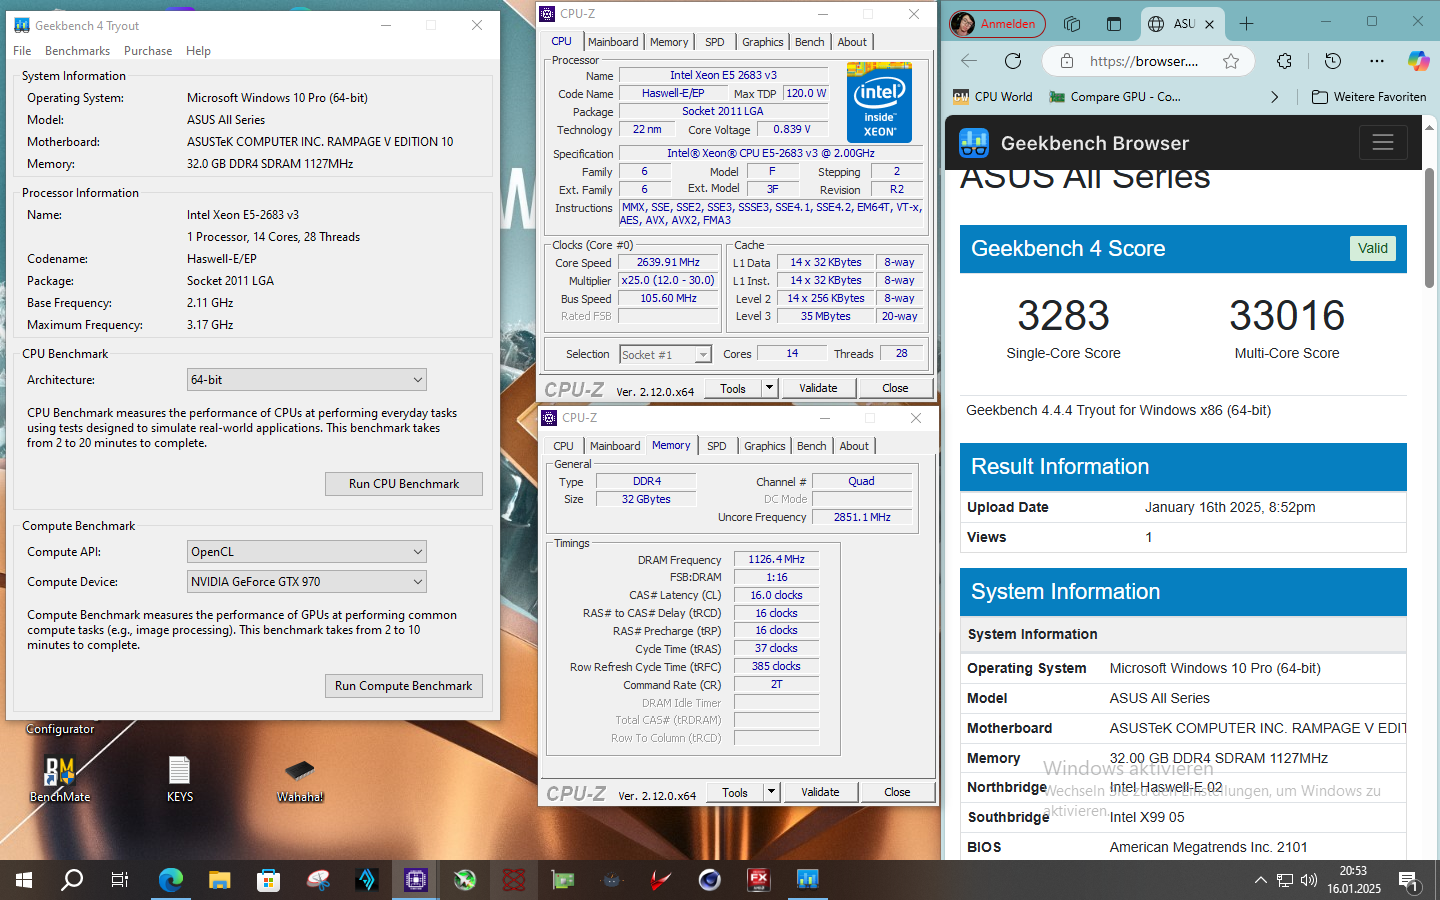Switch to CPU tab in lower CPU-Z
The width and height of the screenshot is (1440, 900).
[563, 446]
